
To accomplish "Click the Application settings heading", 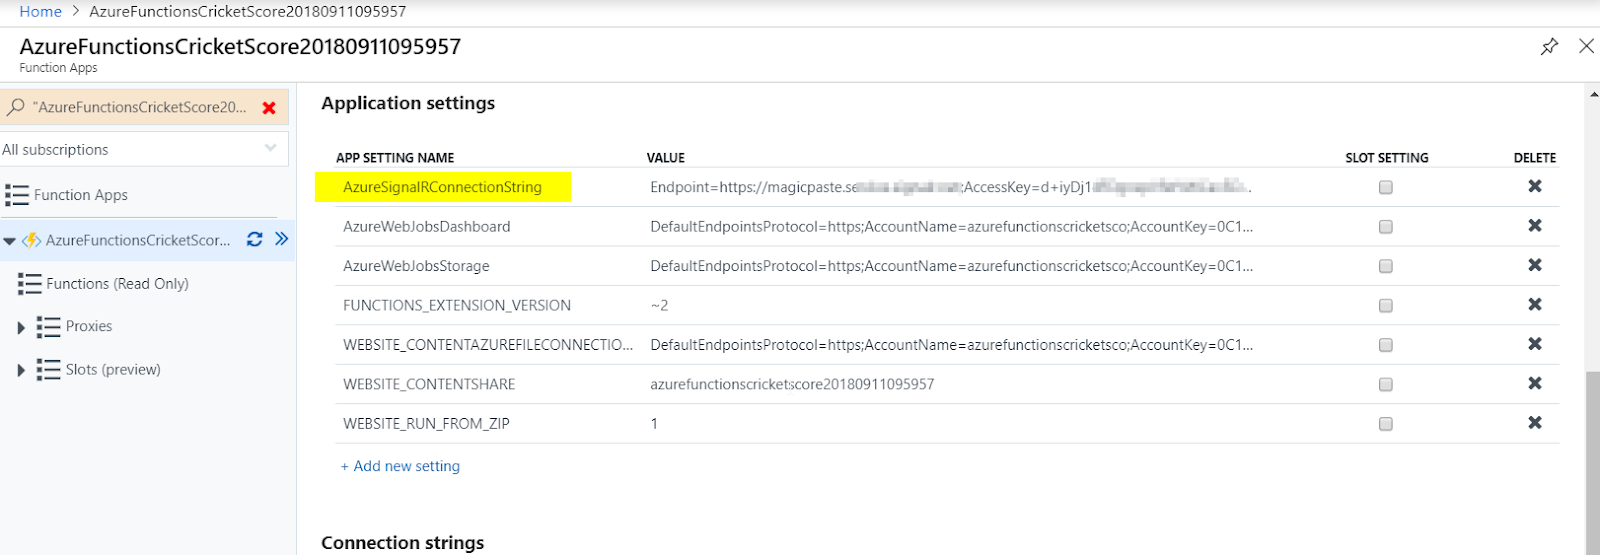I will pyautogui.click(x=408, y=103).
